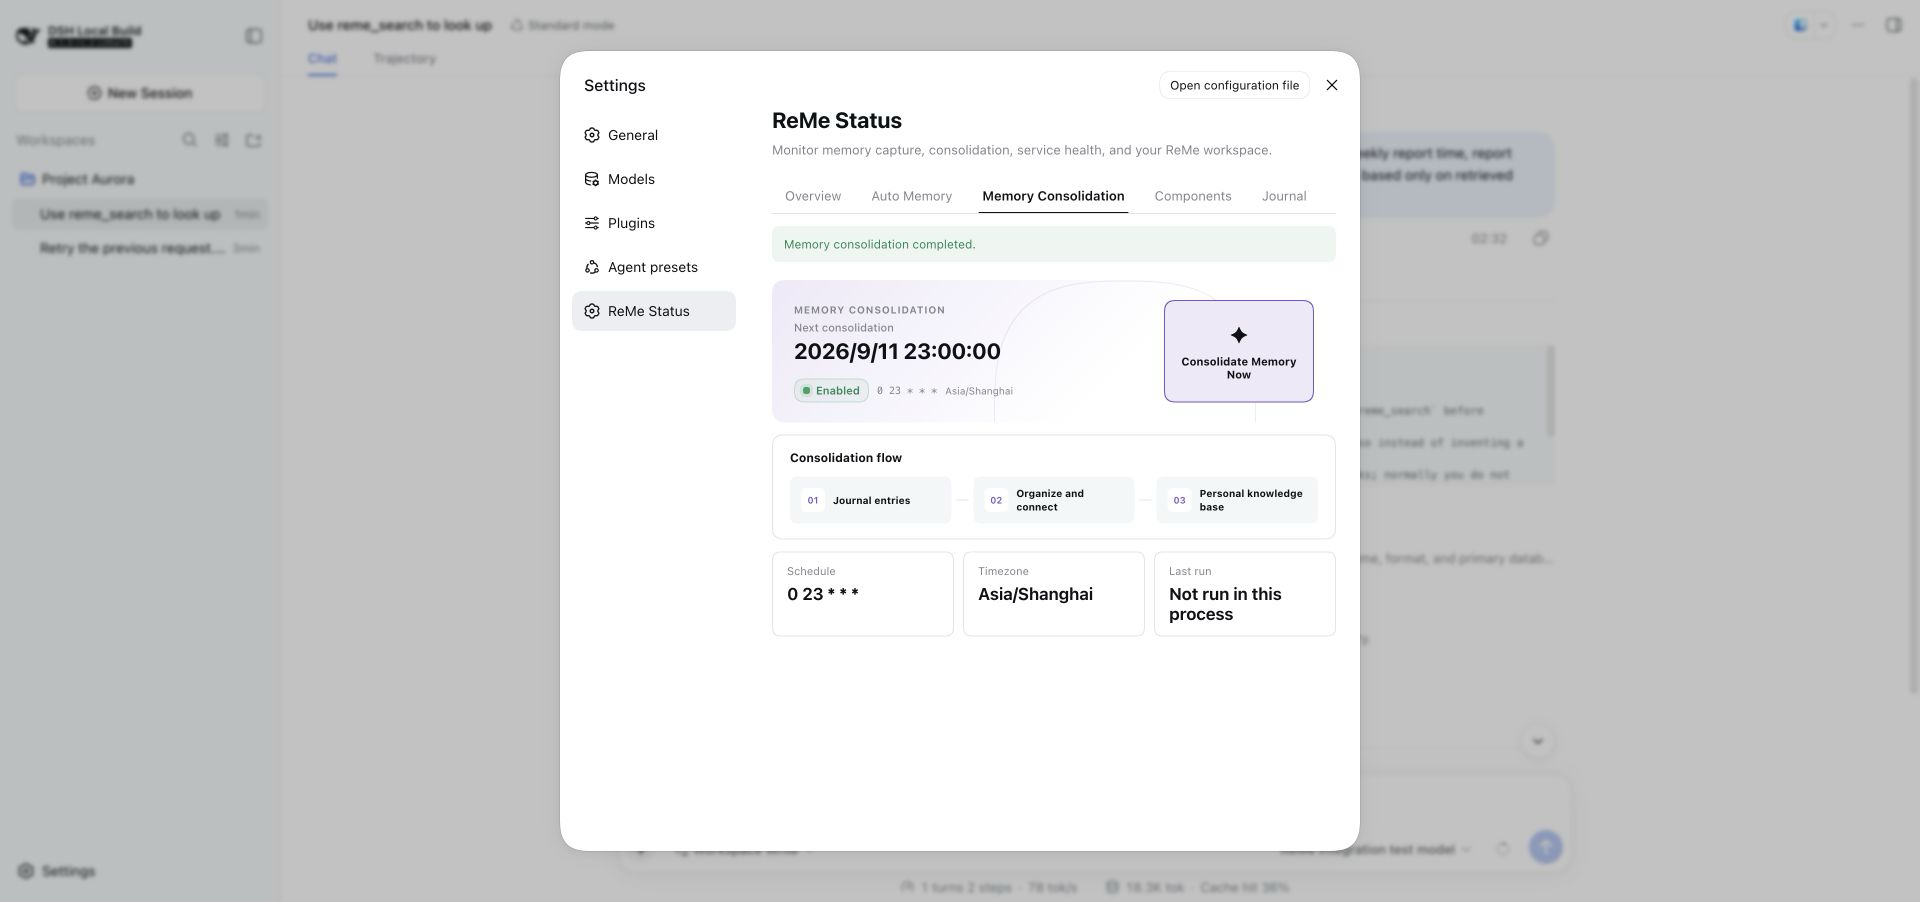Open the Models settings section
Viewport: 1920px width, 902px height.
[654, 179]
